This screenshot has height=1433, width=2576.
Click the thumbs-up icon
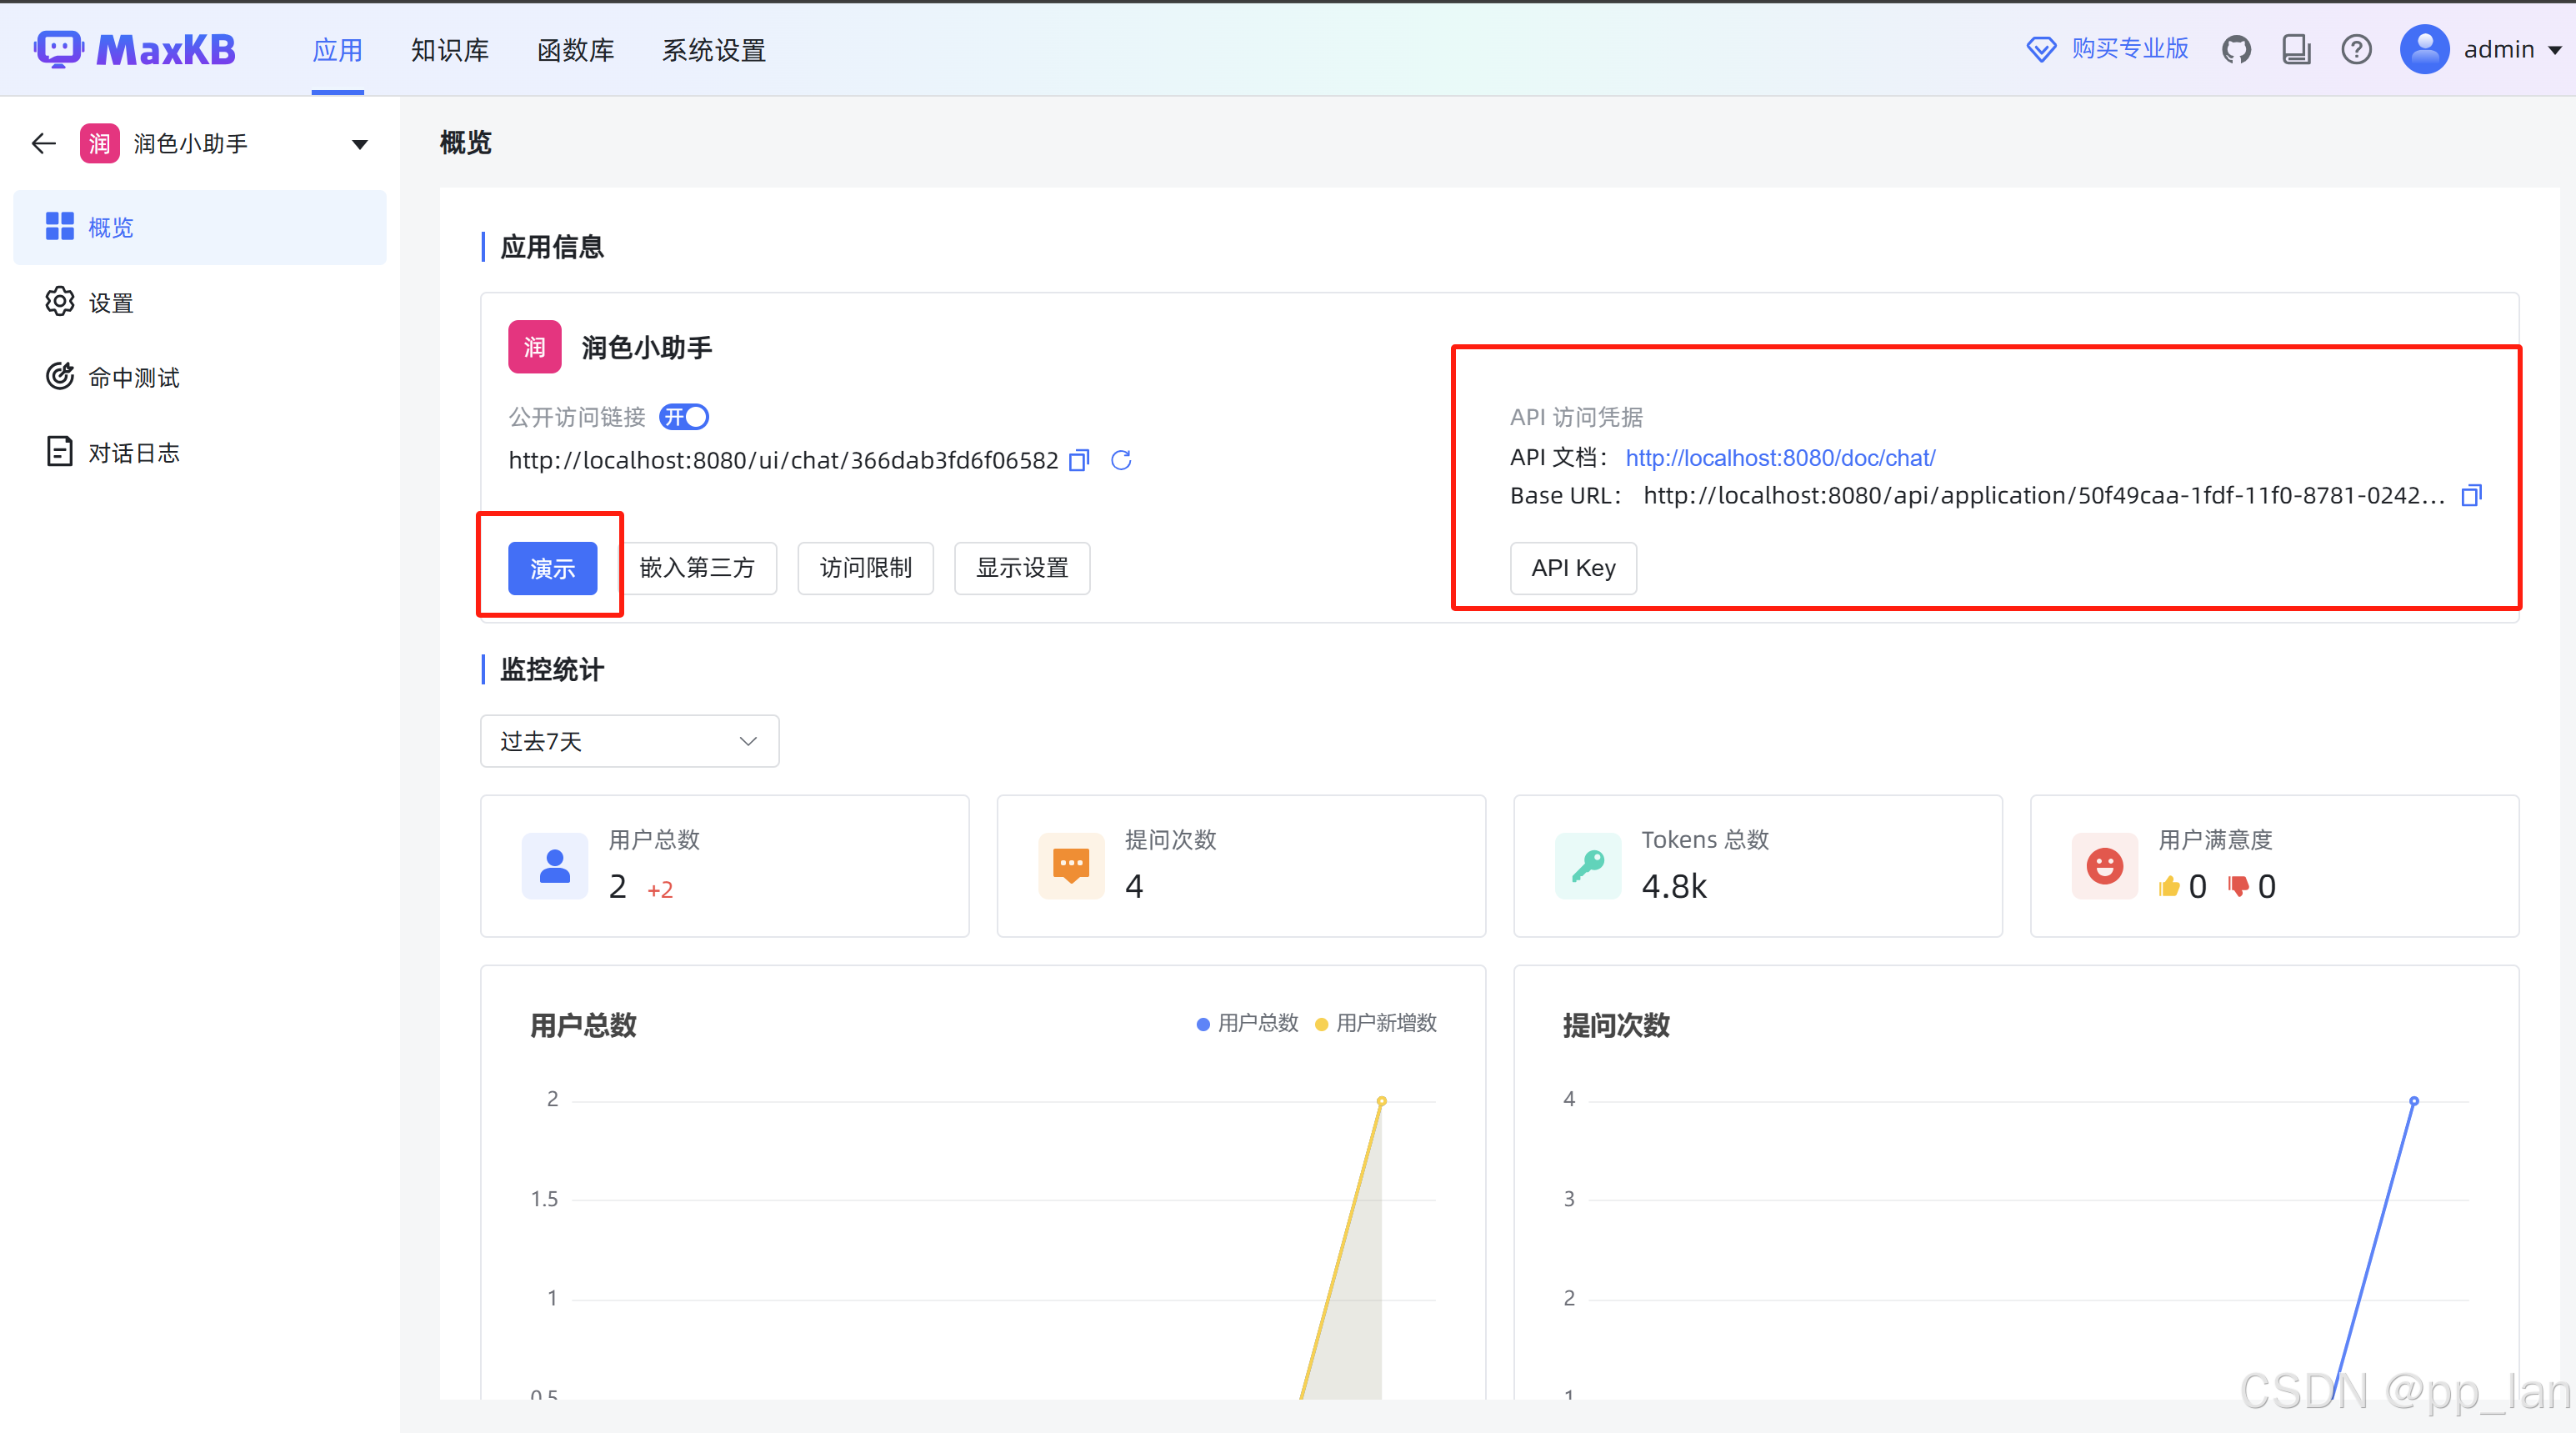2169,886
